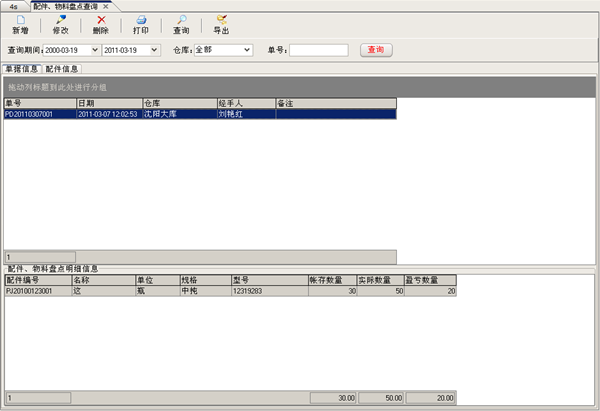Click the 新增 (New) toolbar icon
This screenshot has width=600, height=411.
tap(21, 20)
